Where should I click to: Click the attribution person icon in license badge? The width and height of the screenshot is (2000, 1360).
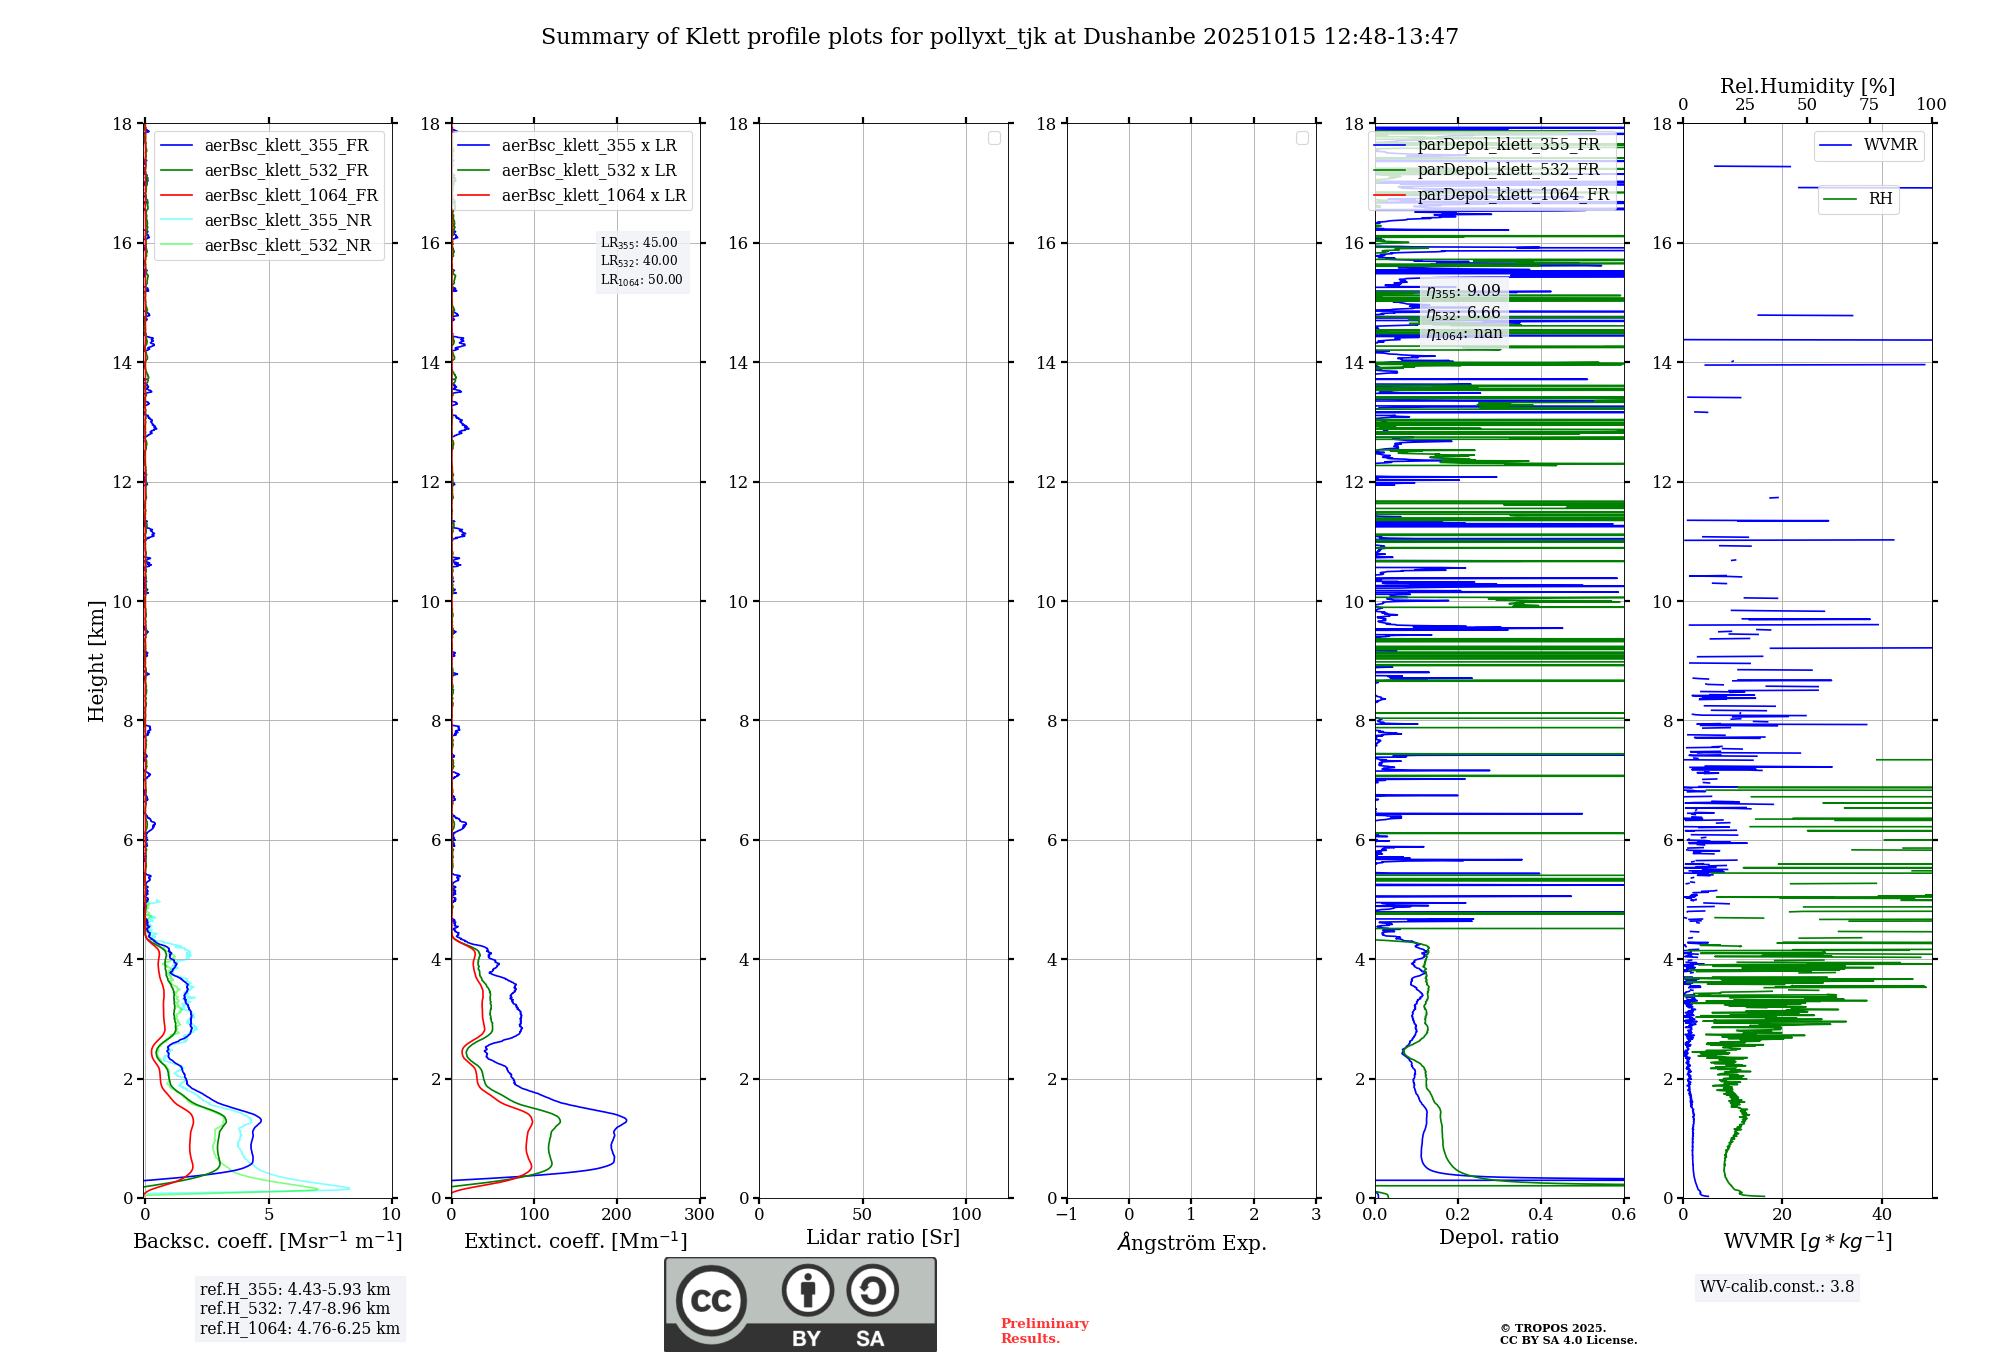point(807,1291)
